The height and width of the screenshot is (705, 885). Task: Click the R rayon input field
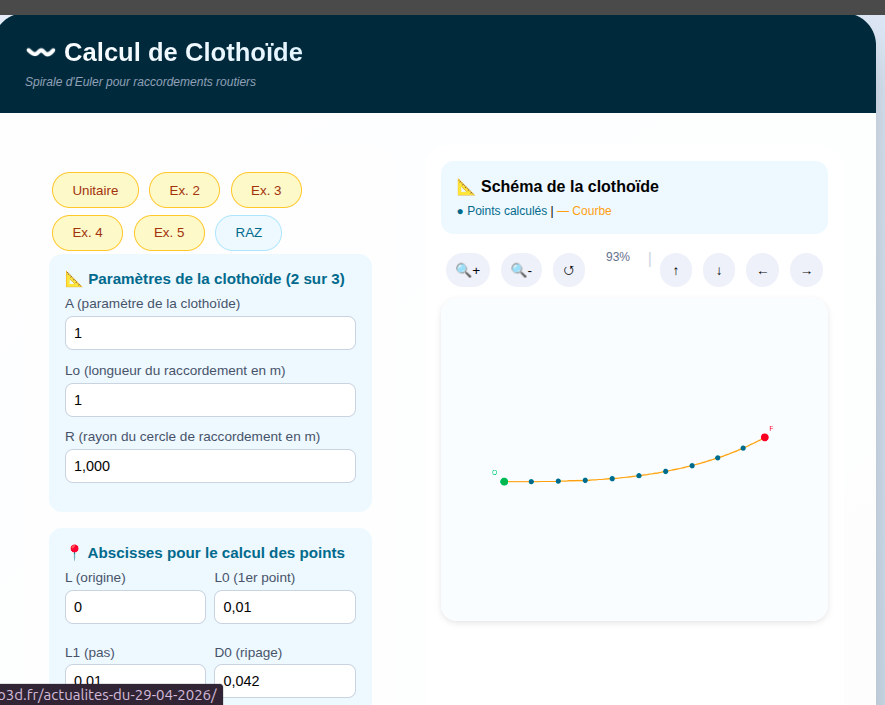click(210, 466)
